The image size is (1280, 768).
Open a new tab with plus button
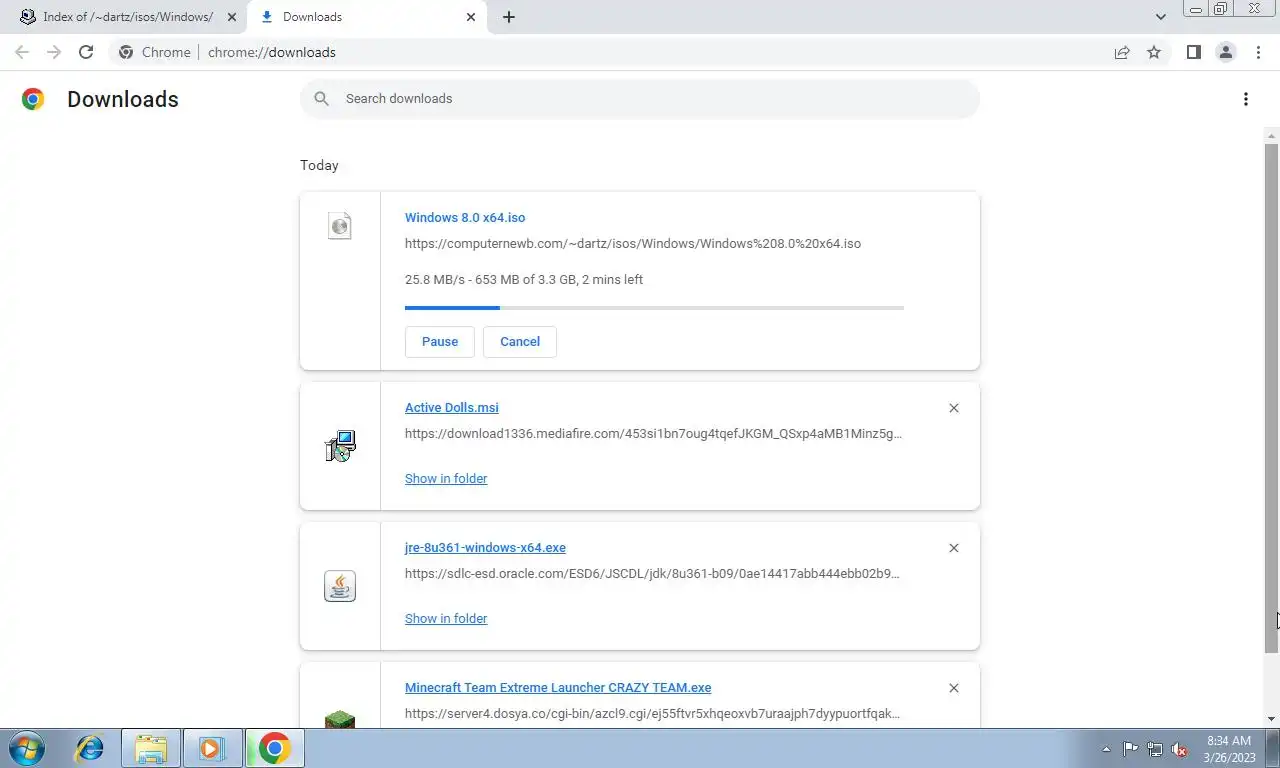[x=508, y=17]
